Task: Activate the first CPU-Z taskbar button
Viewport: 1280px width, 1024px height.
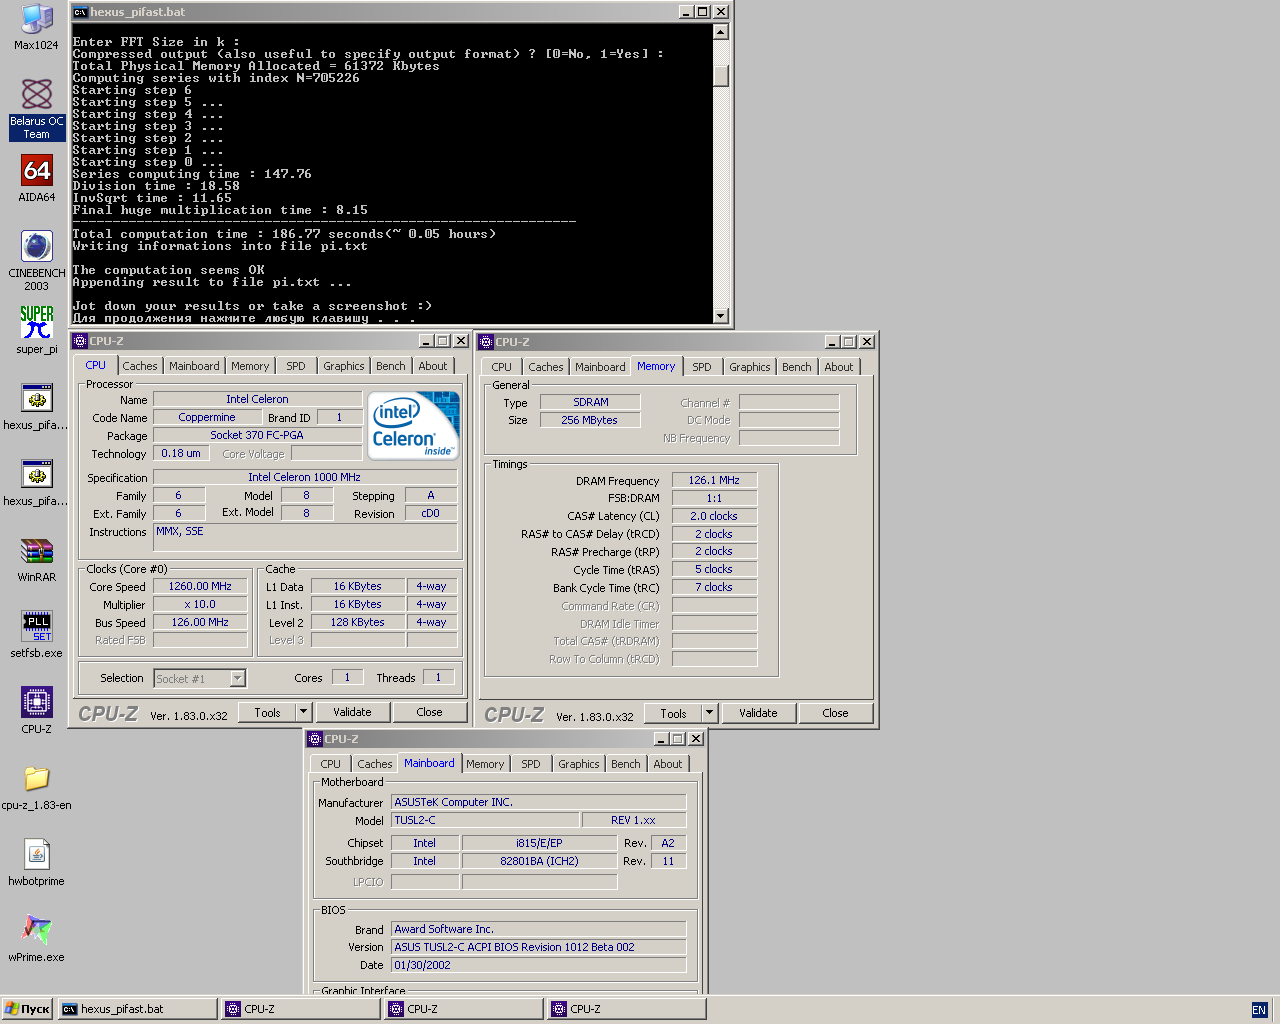Action: pyautogui.click(x=301, y=1009)
